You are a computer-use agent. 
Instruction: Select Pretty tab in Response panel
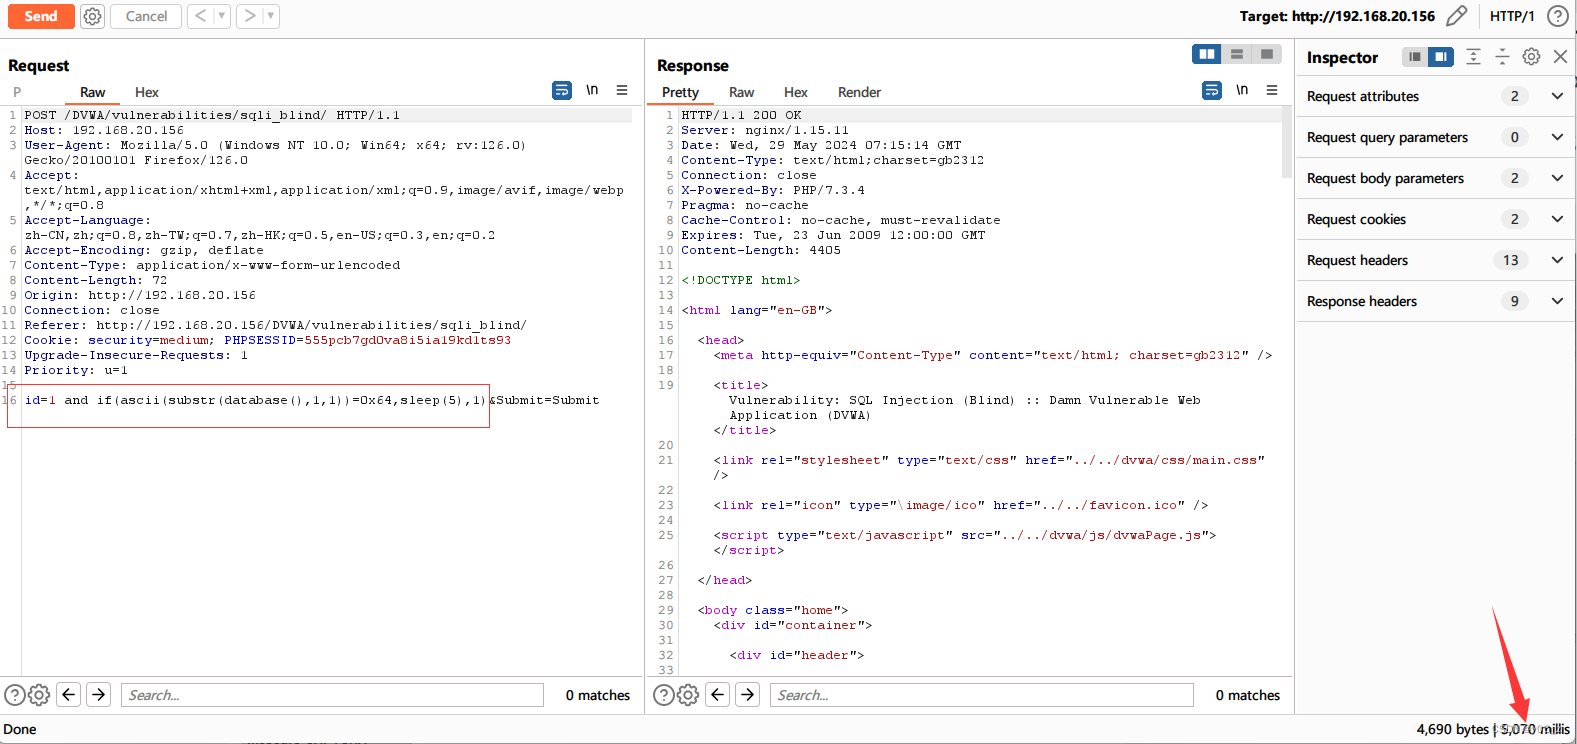680,92
